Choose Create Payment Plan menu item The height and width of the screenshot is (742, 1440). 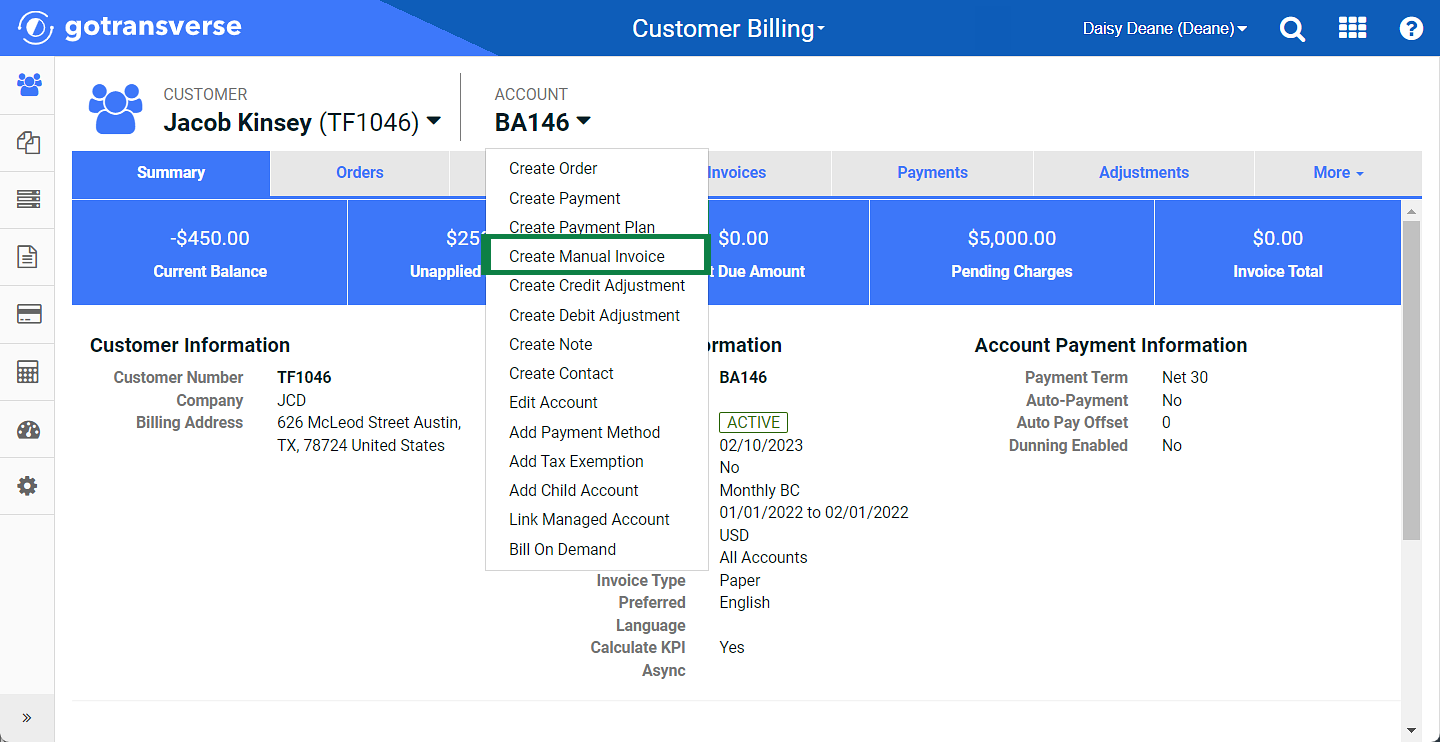(596, 227)
